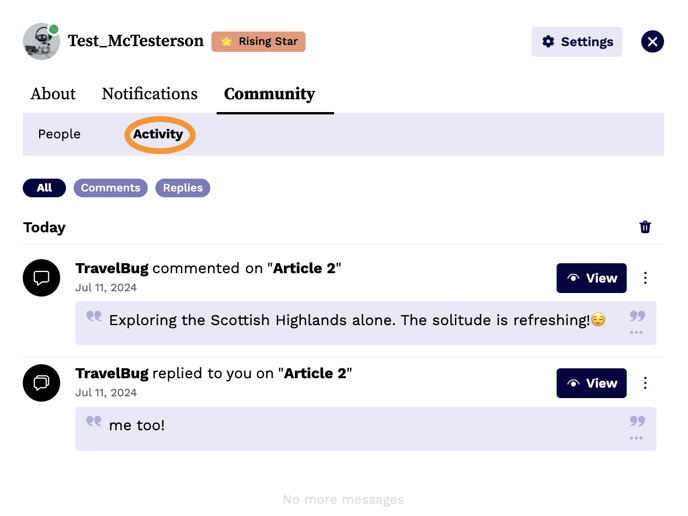Image resolution: width=688 pixels, height=516 pixels.
Task: Expand the ellipsis under the Scottish Highlands quote
Action: [636, 333]
